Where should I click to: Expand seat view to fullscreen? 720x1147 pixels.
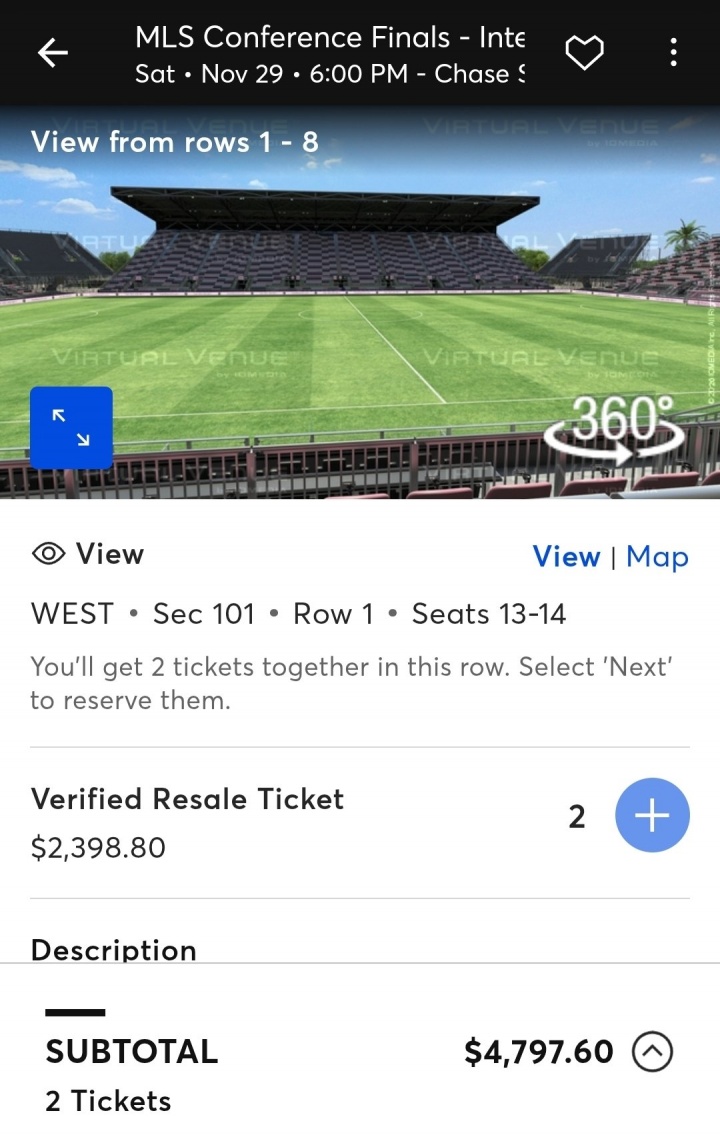(71, 428)
